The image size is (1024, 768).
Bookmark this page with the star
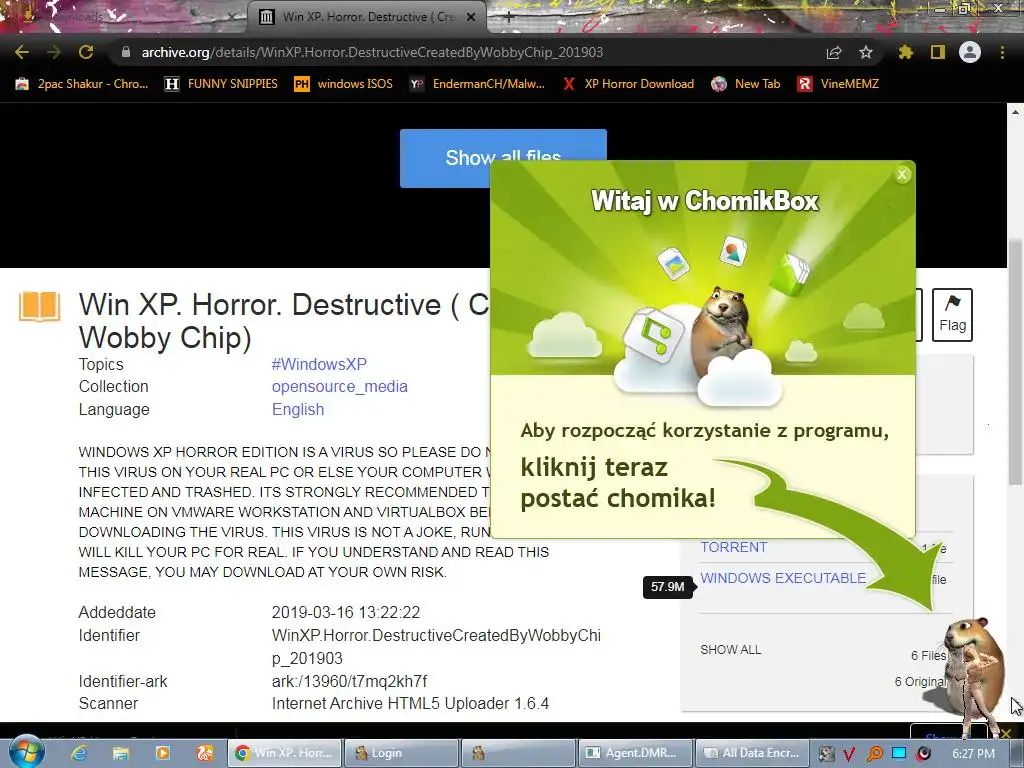pyautogui.click(x=866, y=52)
